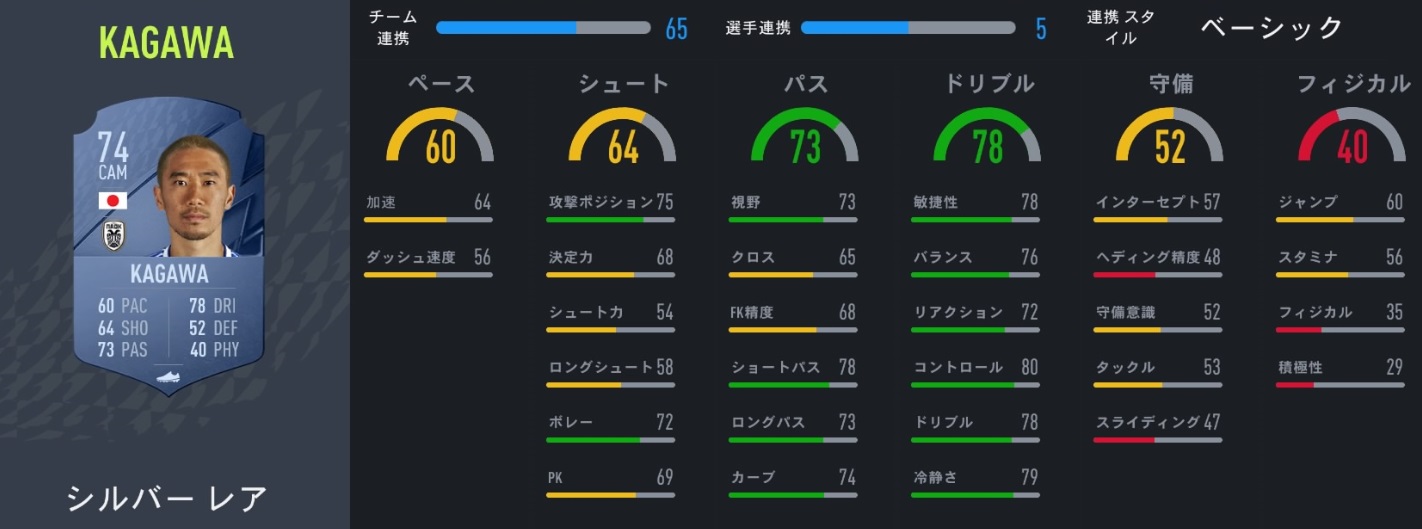Click the 74 CAM rating on the card
This screenshot has width=1422, height=529.
coord(113,157)
